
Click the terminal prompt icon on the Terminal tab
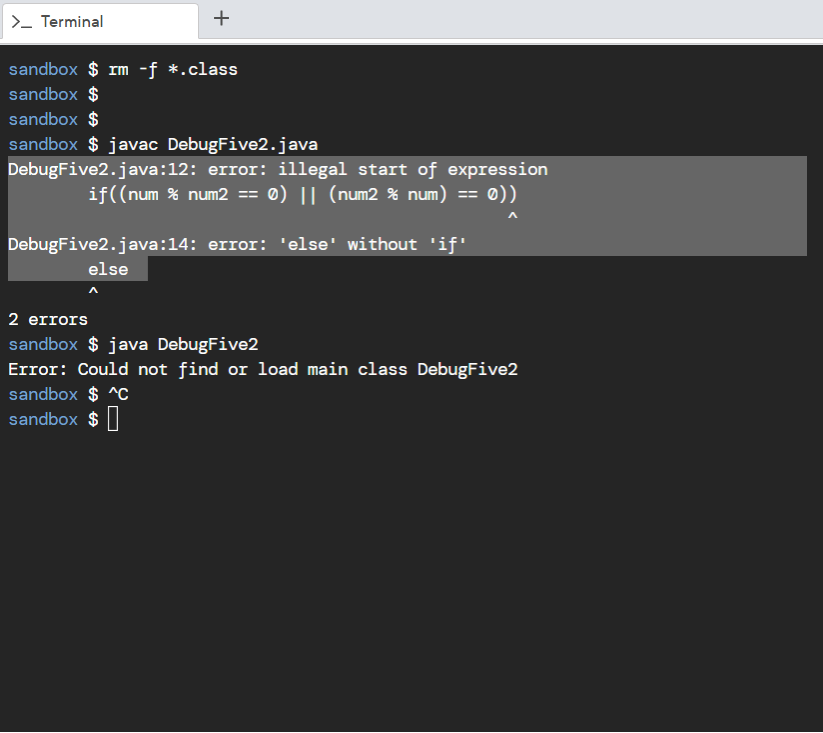point(22,19)
